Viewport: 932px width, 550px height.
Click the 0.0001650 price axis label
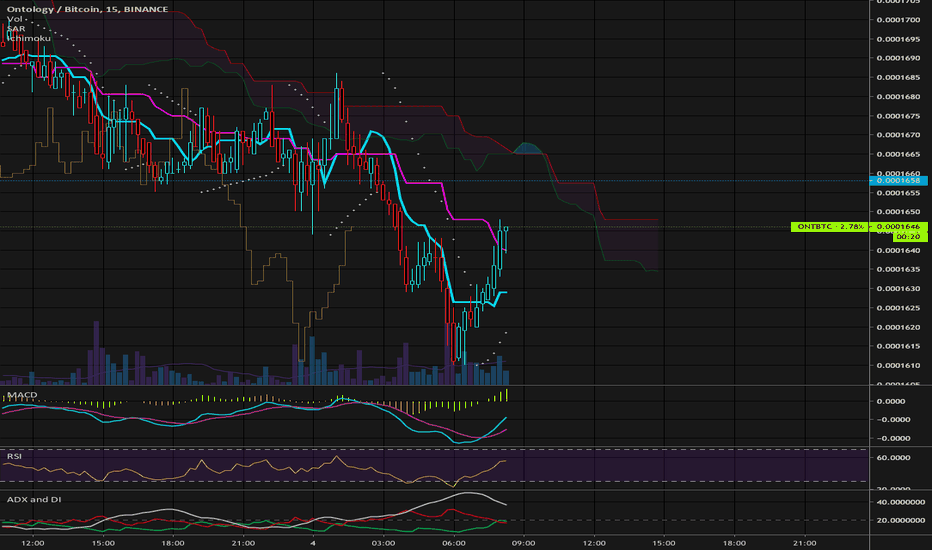[x=898, y=212]
